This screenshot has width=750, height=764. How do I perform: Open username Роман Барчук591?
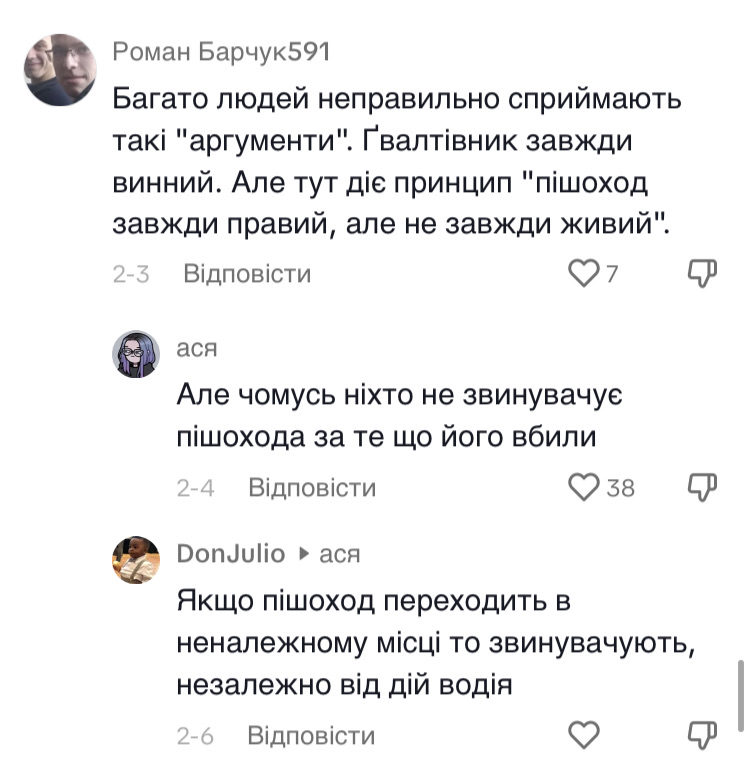pos(220,53)
